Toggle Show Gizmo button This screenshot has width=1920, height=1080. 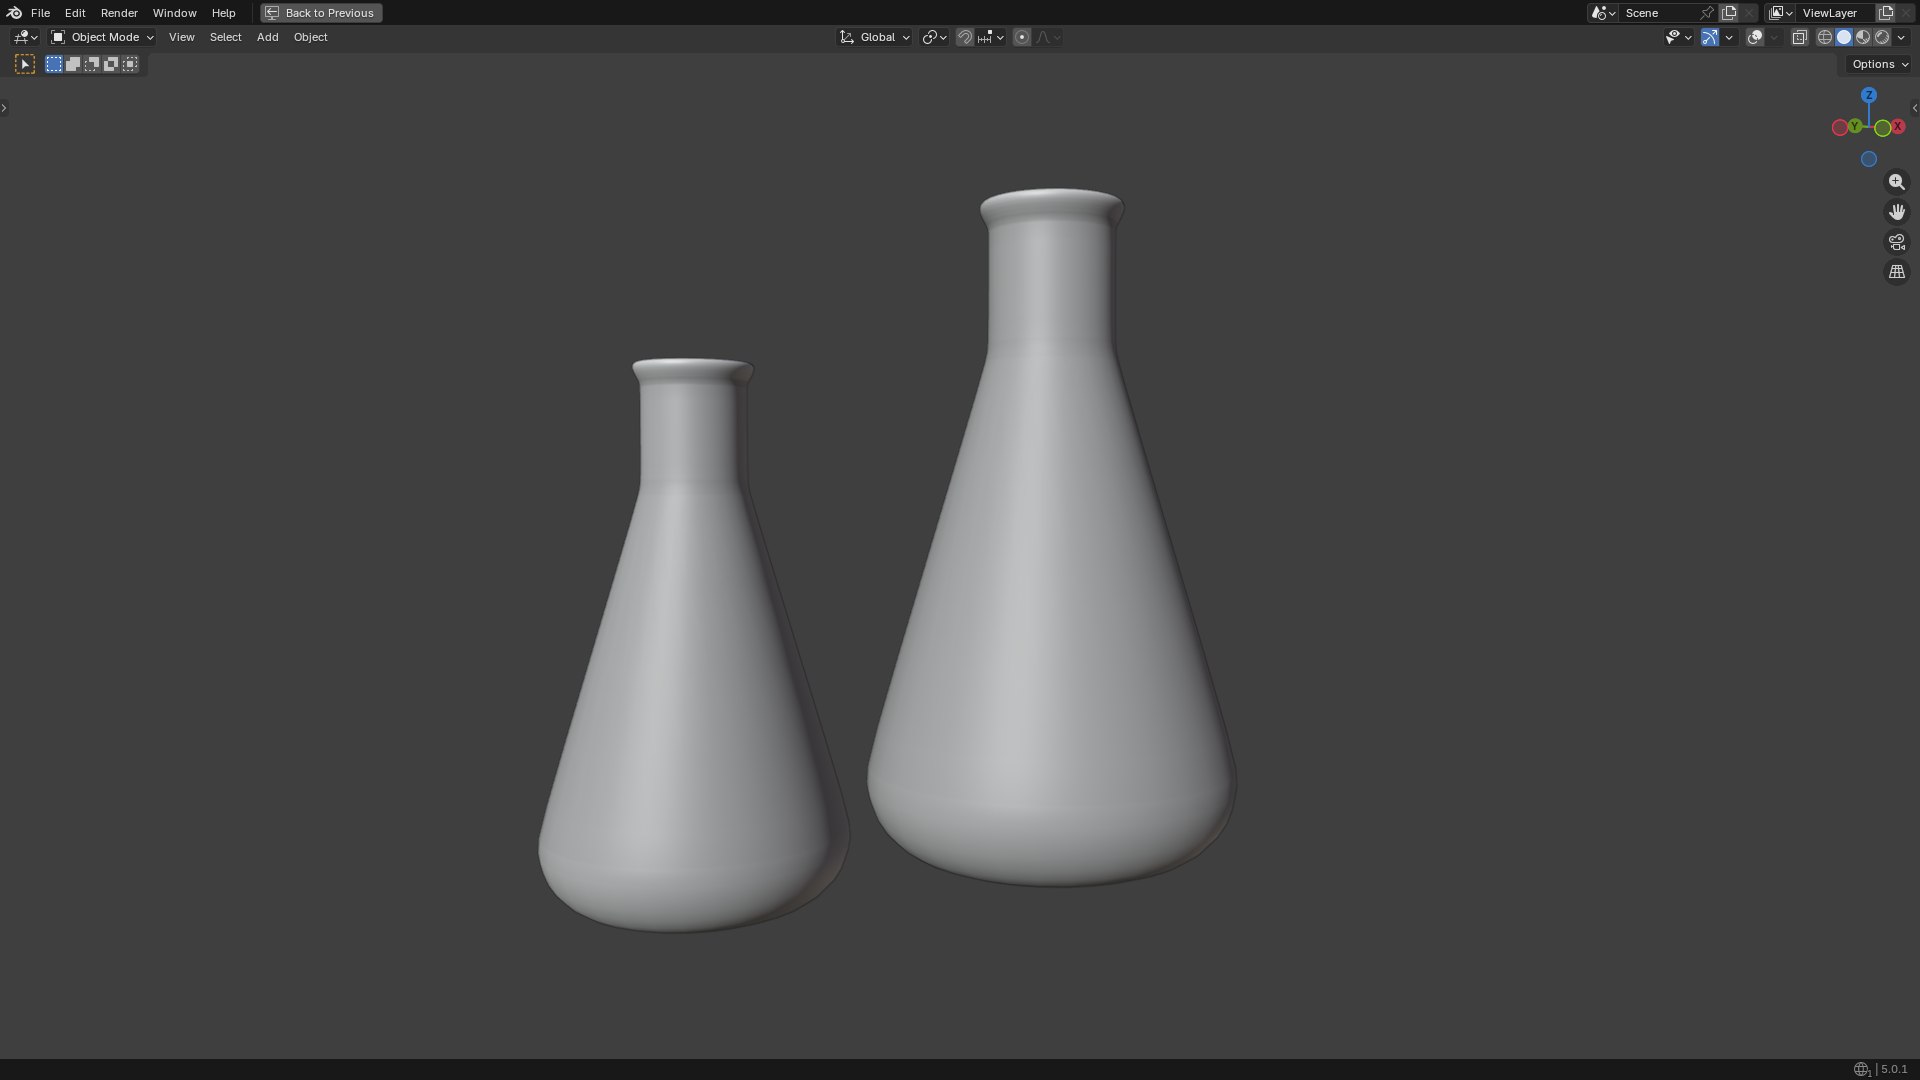point(1710,37)
